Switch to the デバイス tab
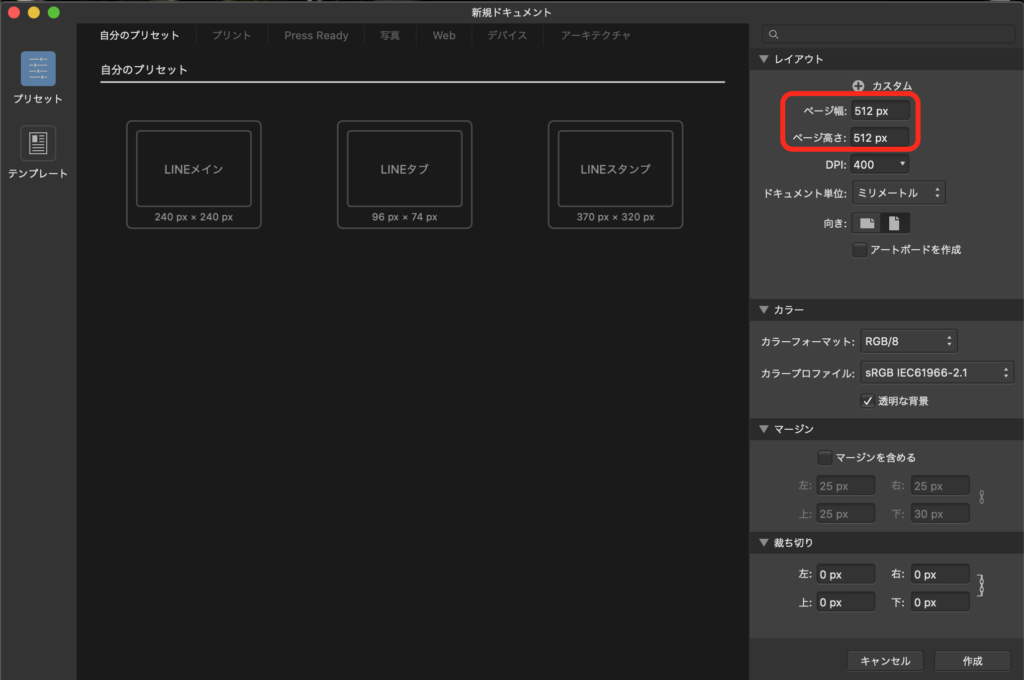The height and width of the screenshot is (680, 1024). tap(507, 35)
